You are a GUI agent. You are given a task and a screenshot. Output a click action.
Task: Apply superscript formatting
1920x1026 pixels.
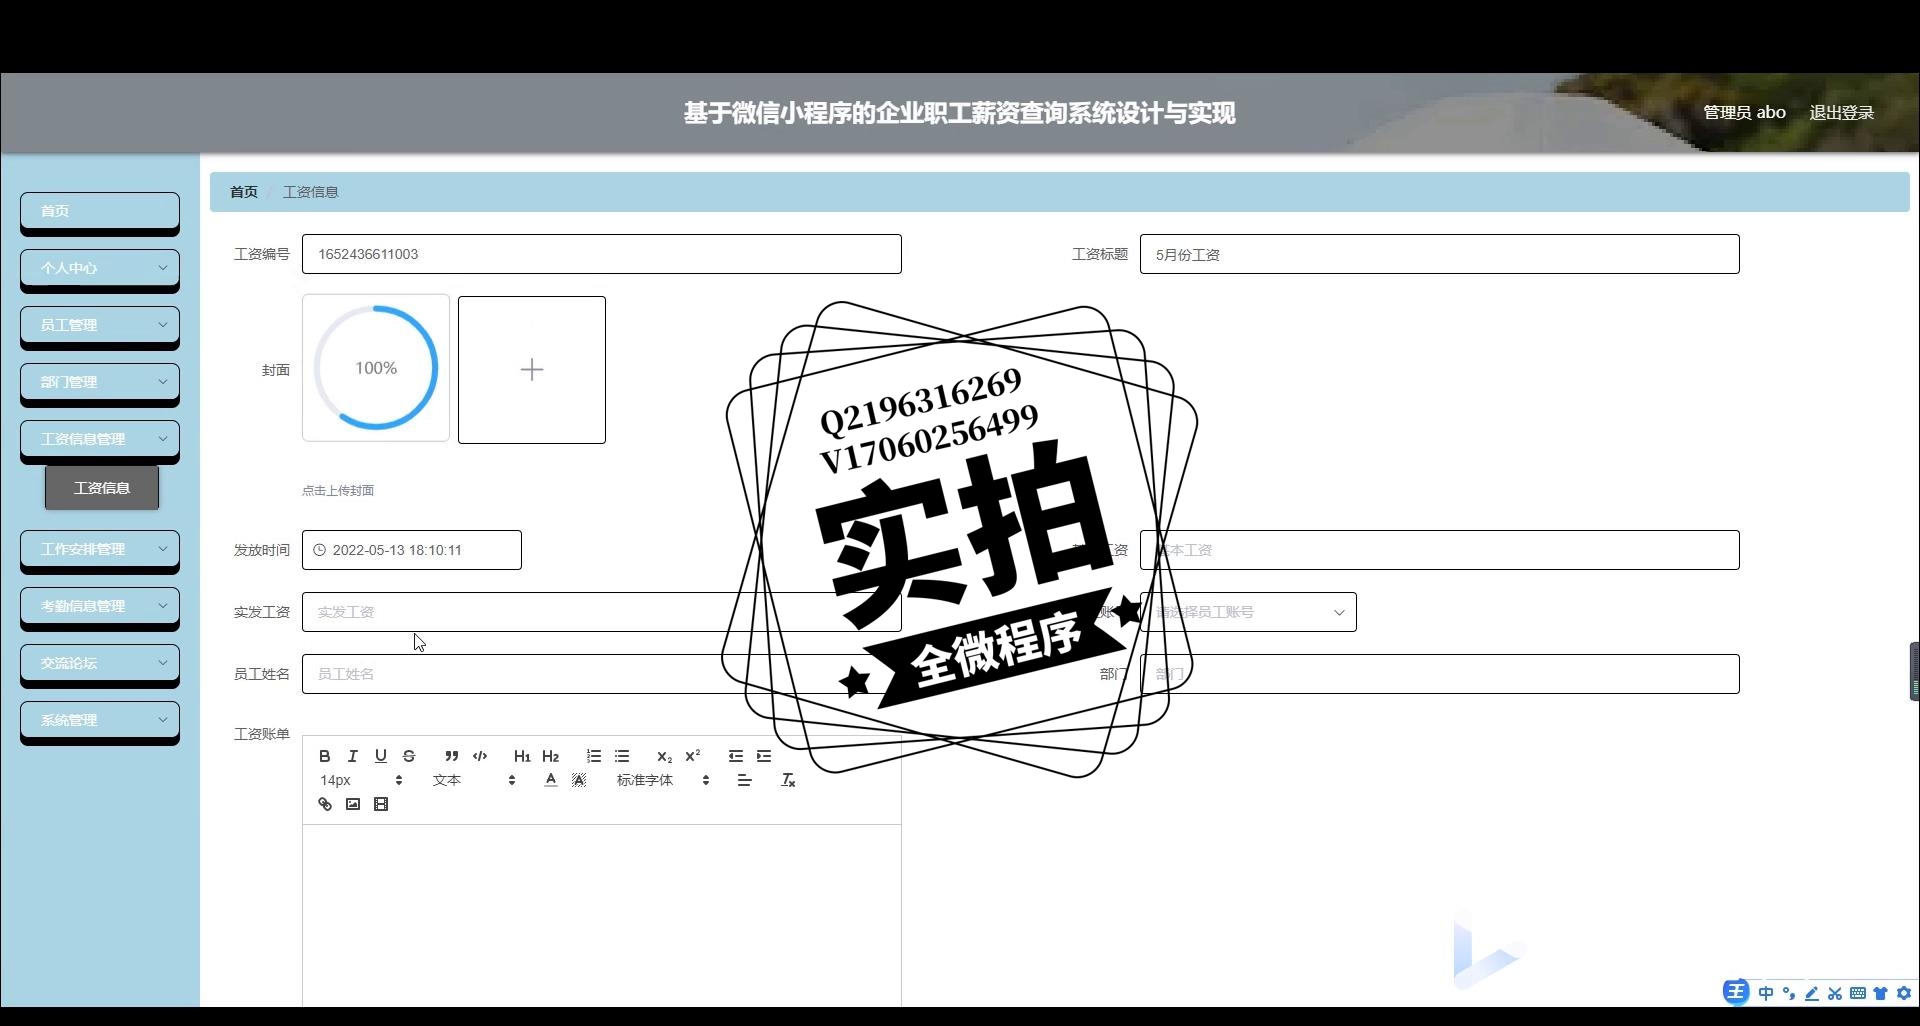pyautogui.click(x=692, y=756)
